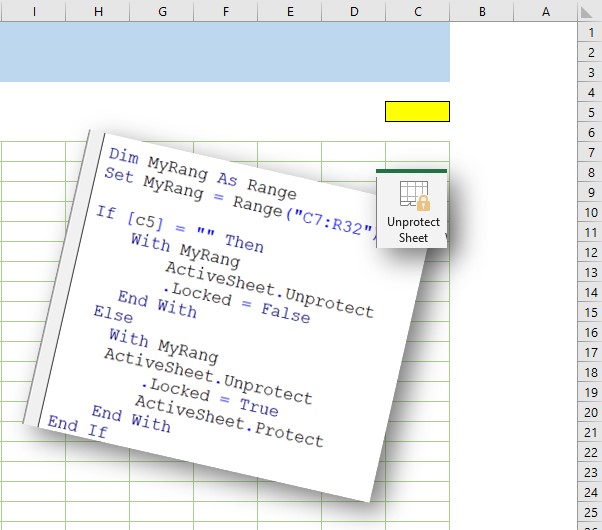This screenshot has width=602, height=530.
Task: Click the Select All corner triangle
Action: tap(590, 12)
